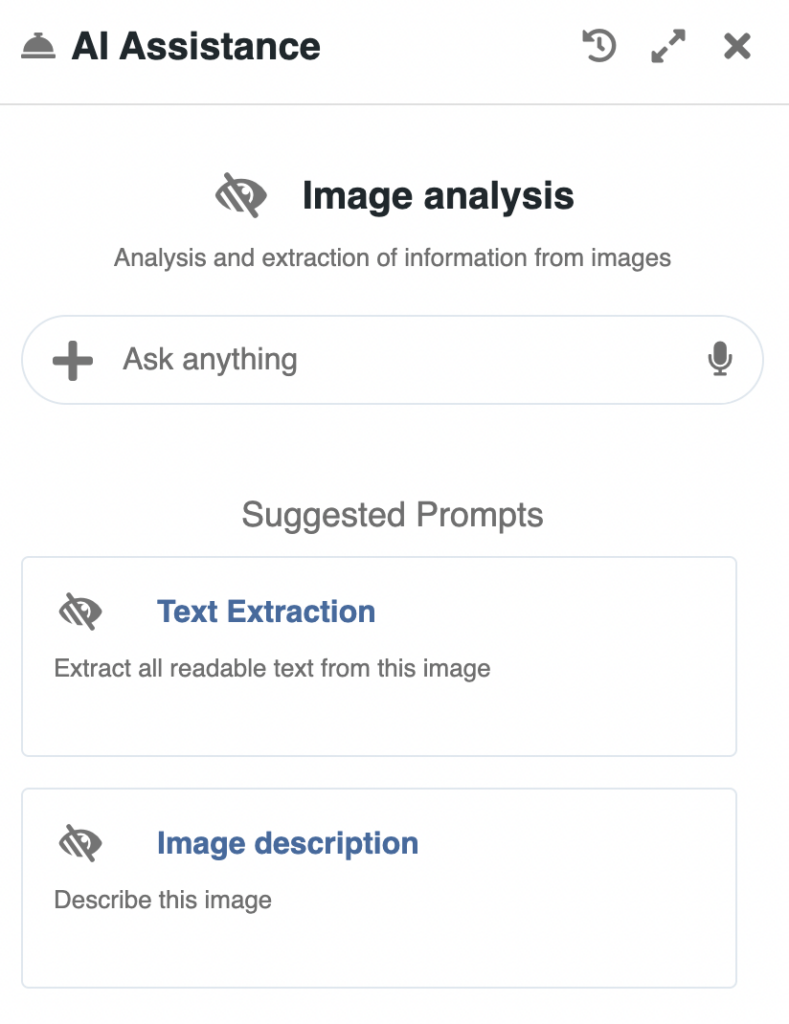The width and height of the screenshot is (789, 1024).
Task: Close the AI Assistance panel
Action: point(737,46)
